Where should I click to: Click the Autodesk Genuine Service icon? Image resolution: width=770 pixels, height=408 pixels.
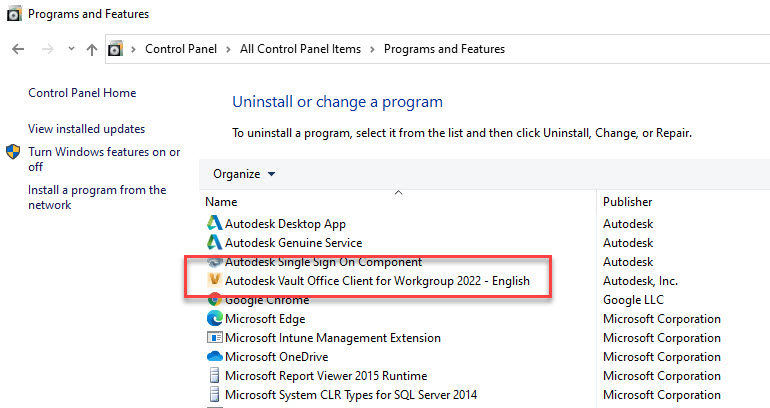click(x=215, y=243)
